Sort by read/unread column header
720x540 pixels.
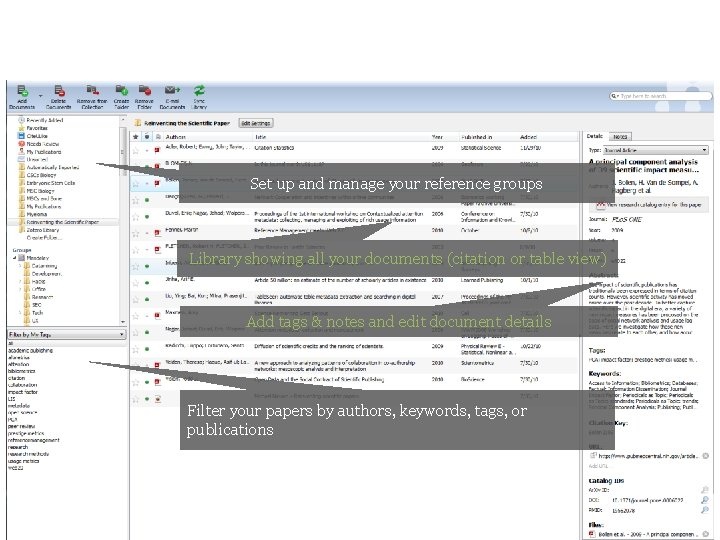pyautogui.click(x=147, y=137)
